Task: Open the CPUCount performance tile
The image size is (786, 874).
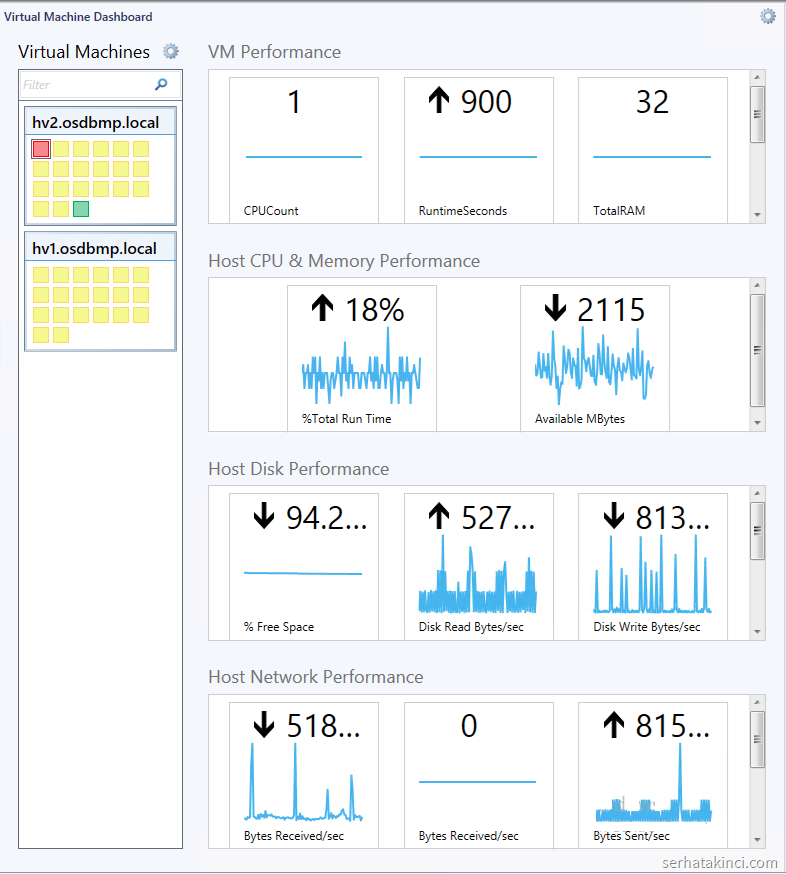Action: pyautogui.click(x=304, y=150)
